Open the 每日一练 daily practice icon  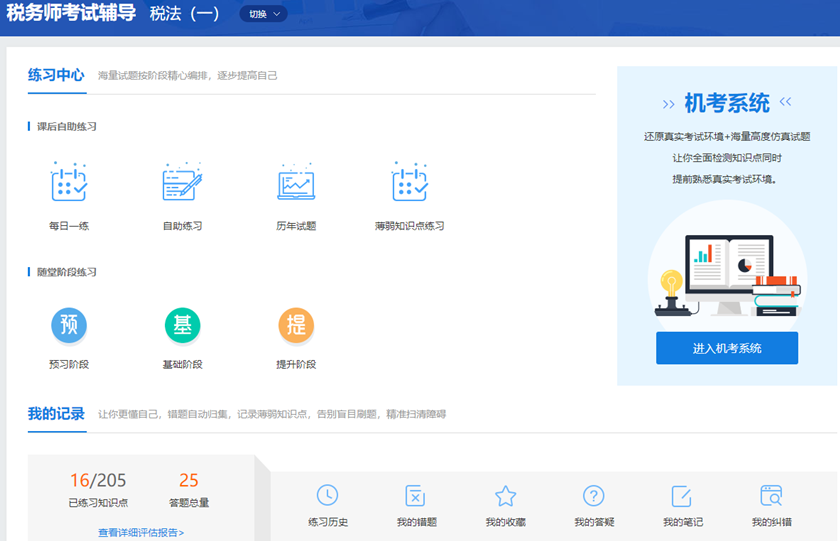point(69,184)
